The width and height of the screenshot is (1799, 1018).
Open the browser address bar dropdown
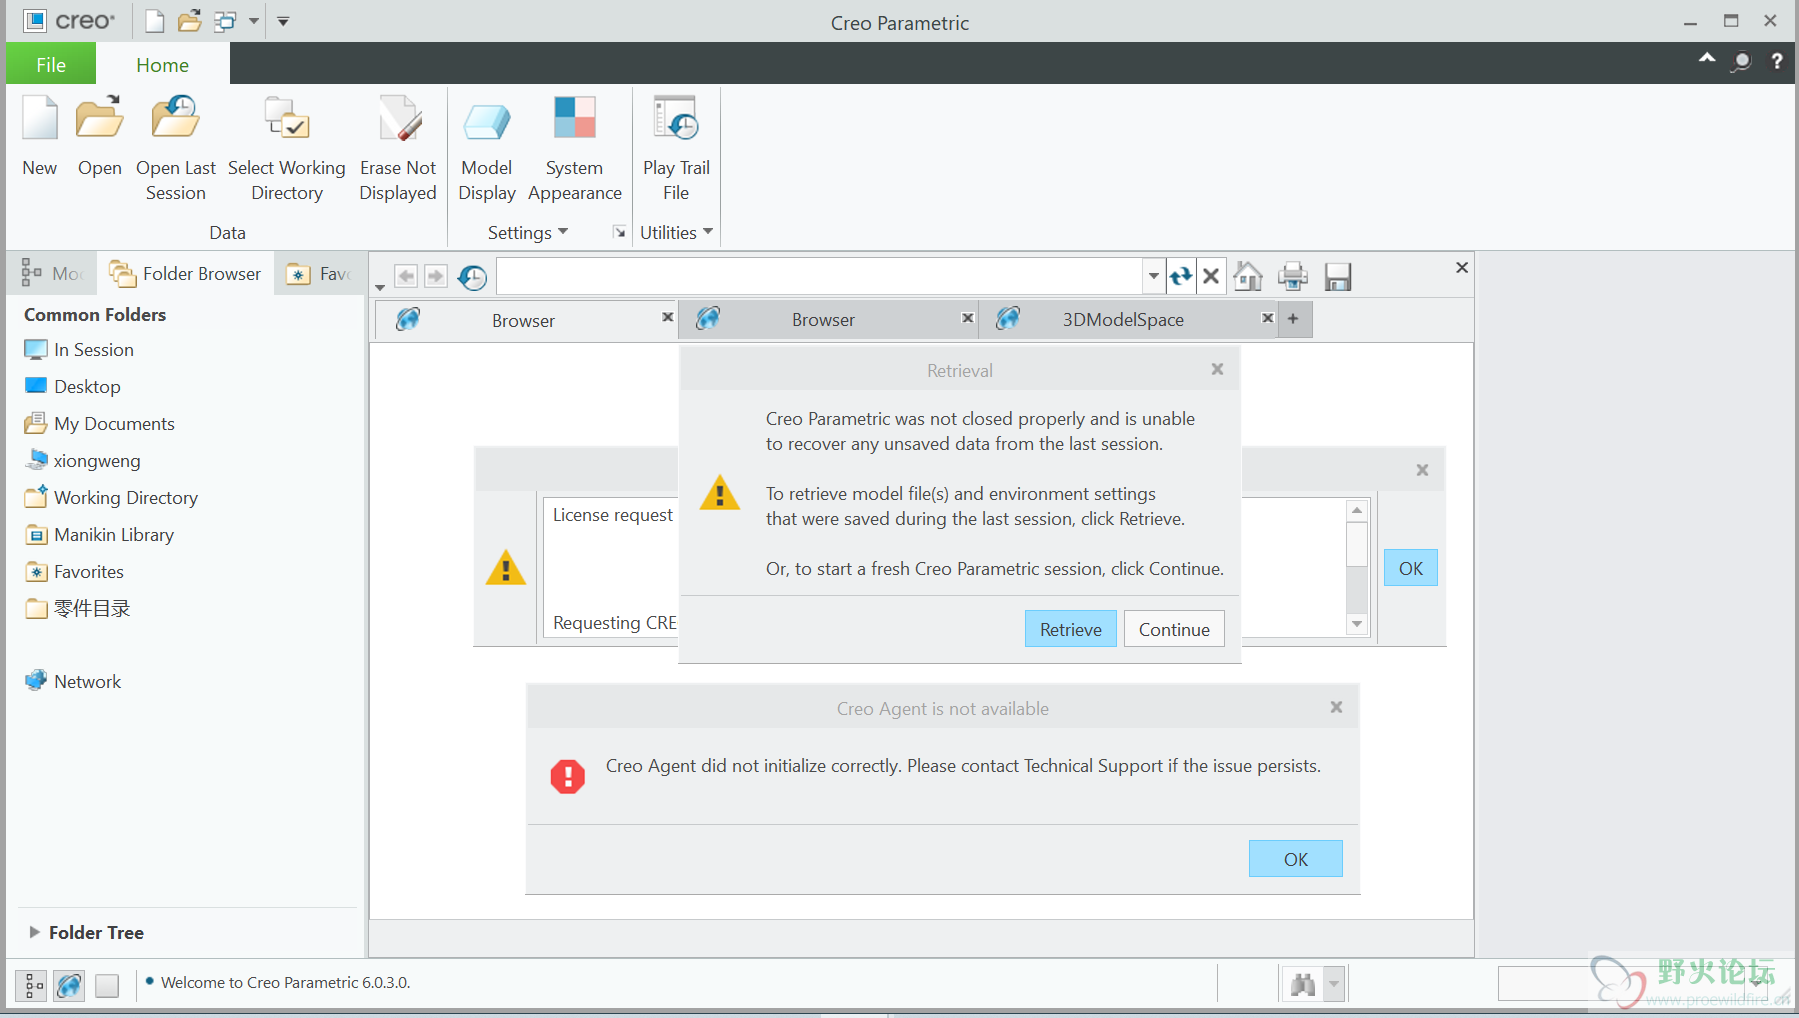coord(1153,276)
